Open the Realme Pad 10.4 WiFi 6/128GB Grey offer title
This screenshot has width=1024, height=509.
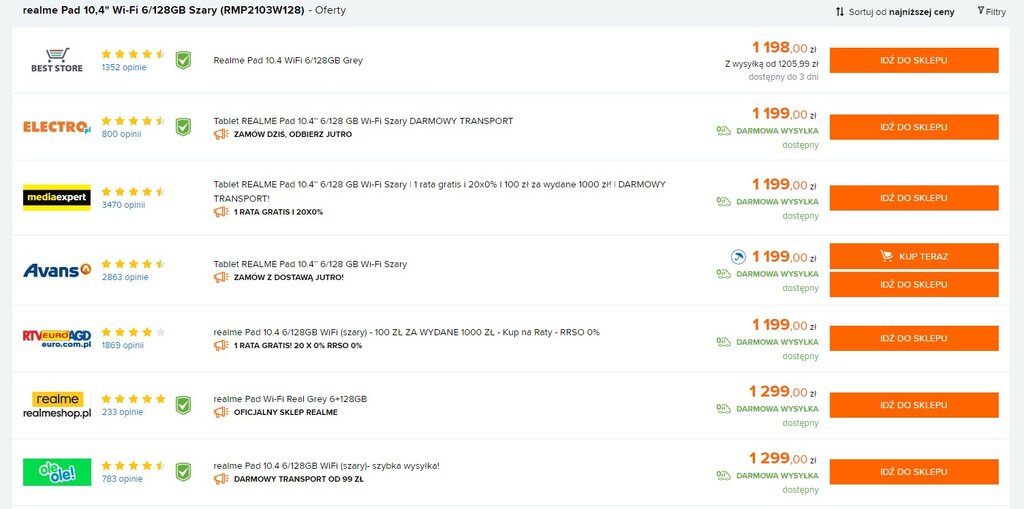[x=288, y=60]
